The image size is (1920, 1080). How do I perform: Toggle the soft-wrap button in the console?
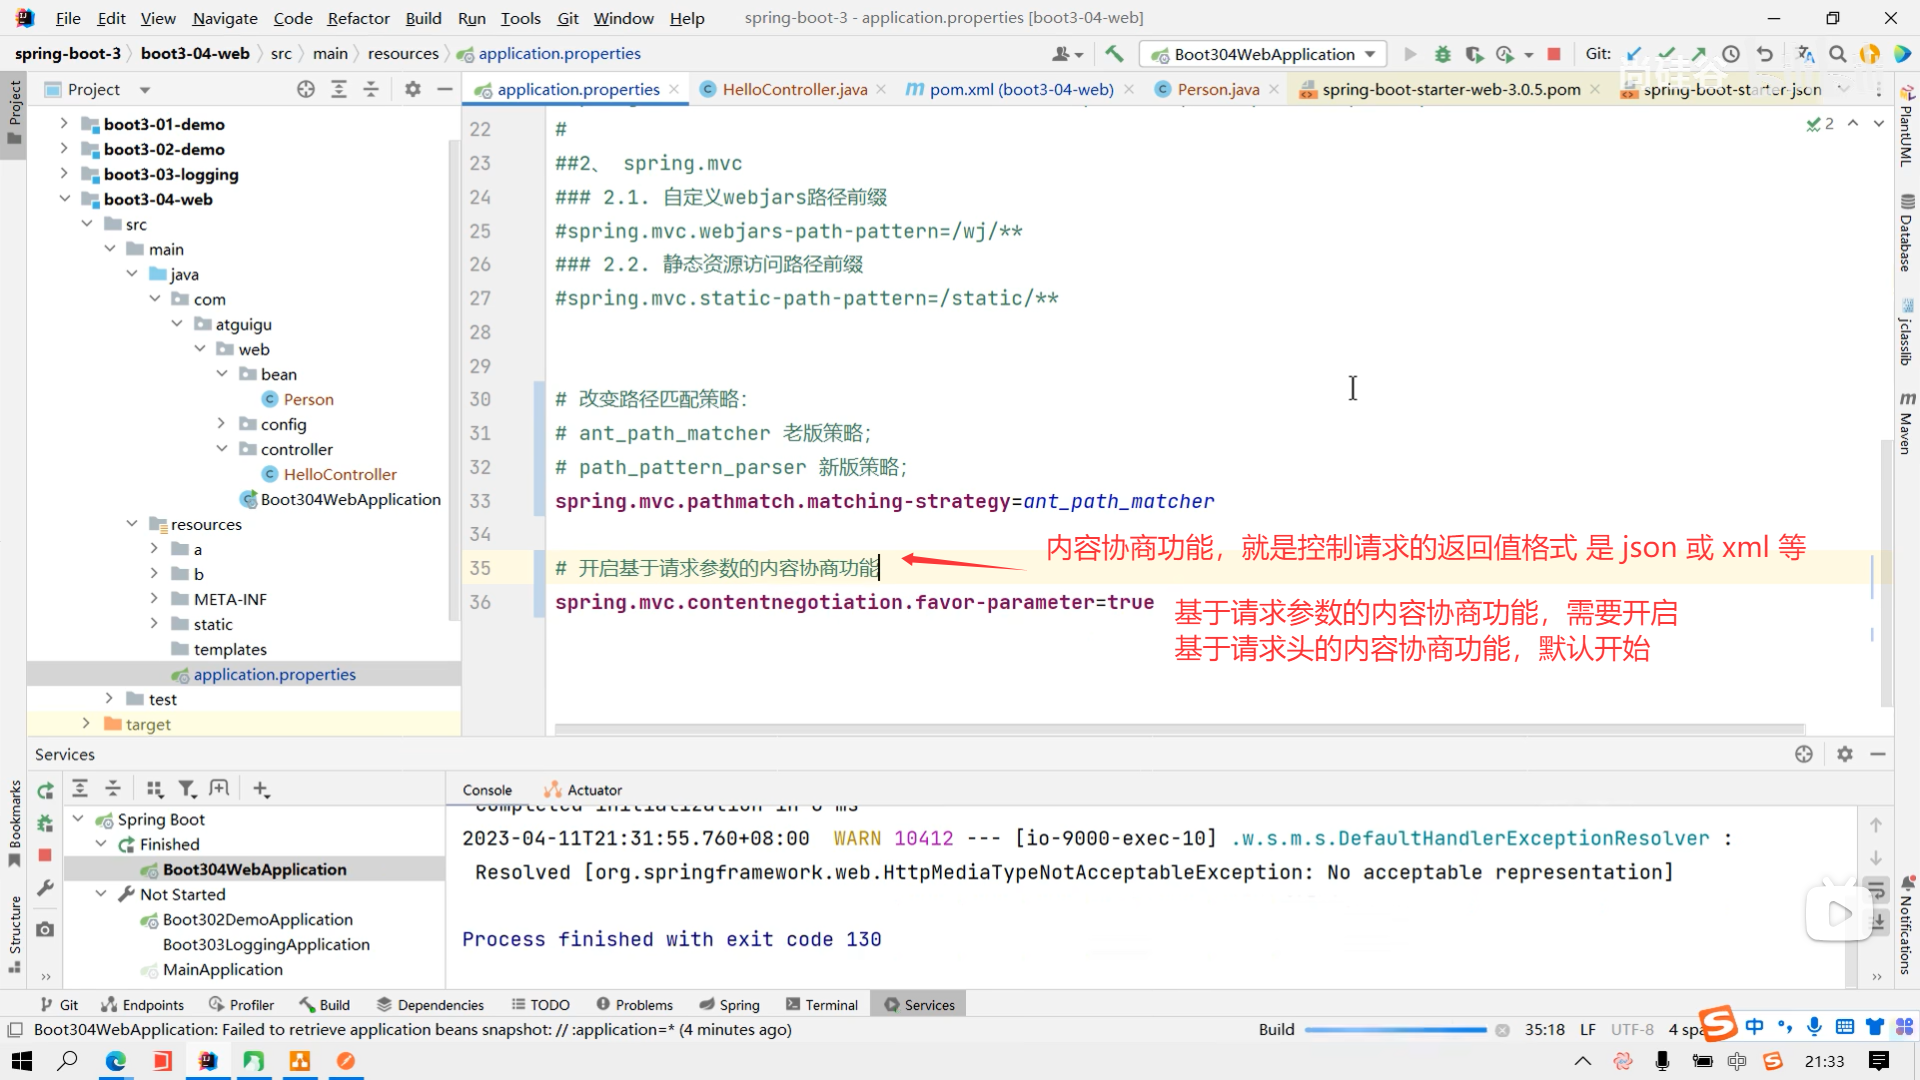coord(1876,890)
